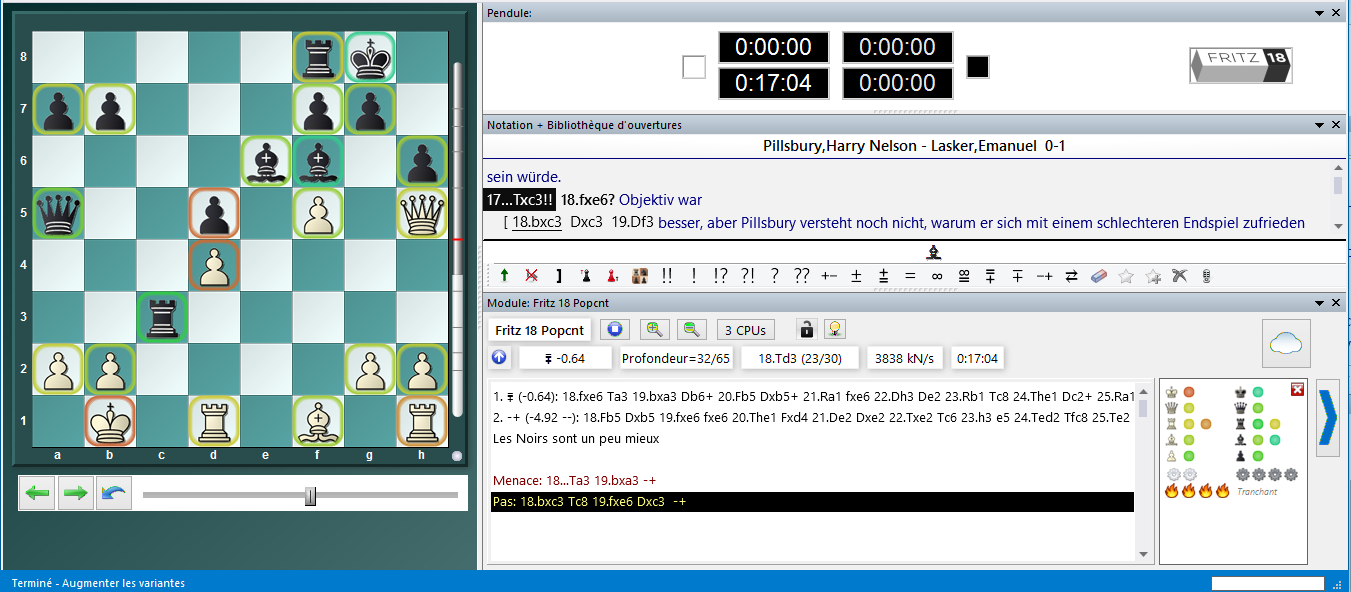
Task: Click the upper-left white clock '0:00:00'
Action: pyautogui.click(x=774, y=47)
